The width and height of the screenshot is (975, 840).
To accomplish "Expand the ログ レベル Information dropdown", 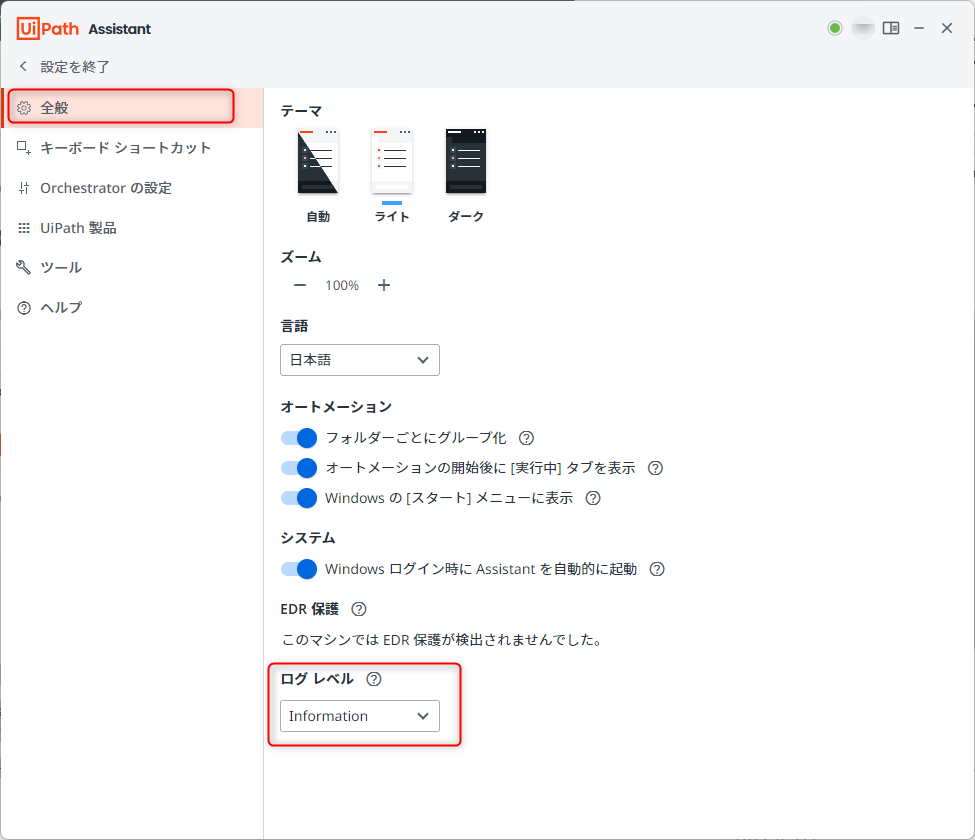I will pyautogui.click(x=360, y=716).
